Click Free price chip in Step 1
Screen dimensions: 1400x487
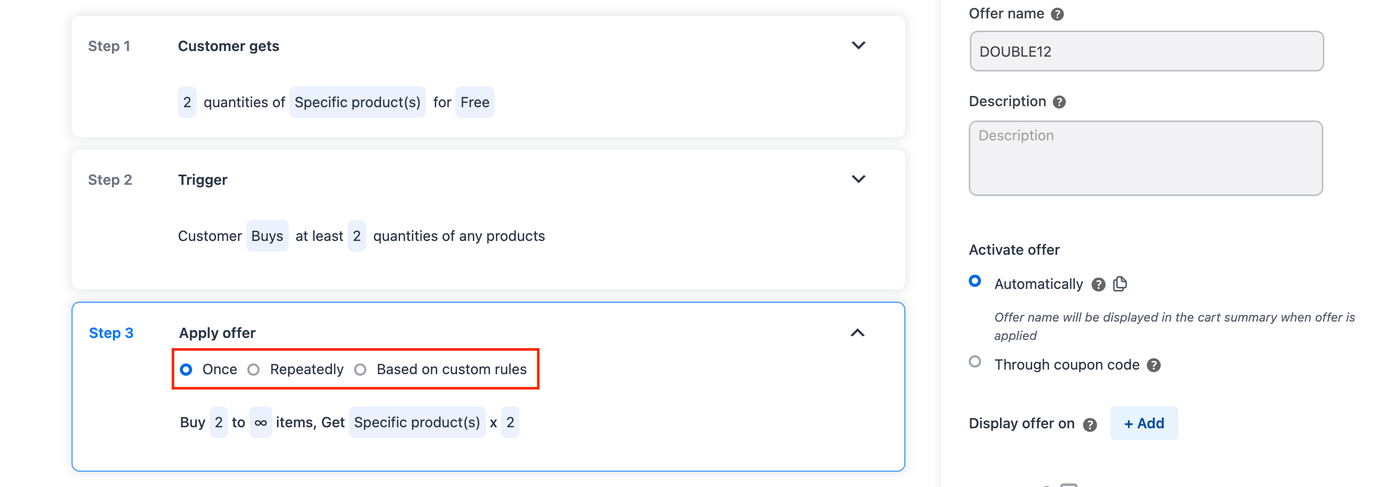coord(475,102)
